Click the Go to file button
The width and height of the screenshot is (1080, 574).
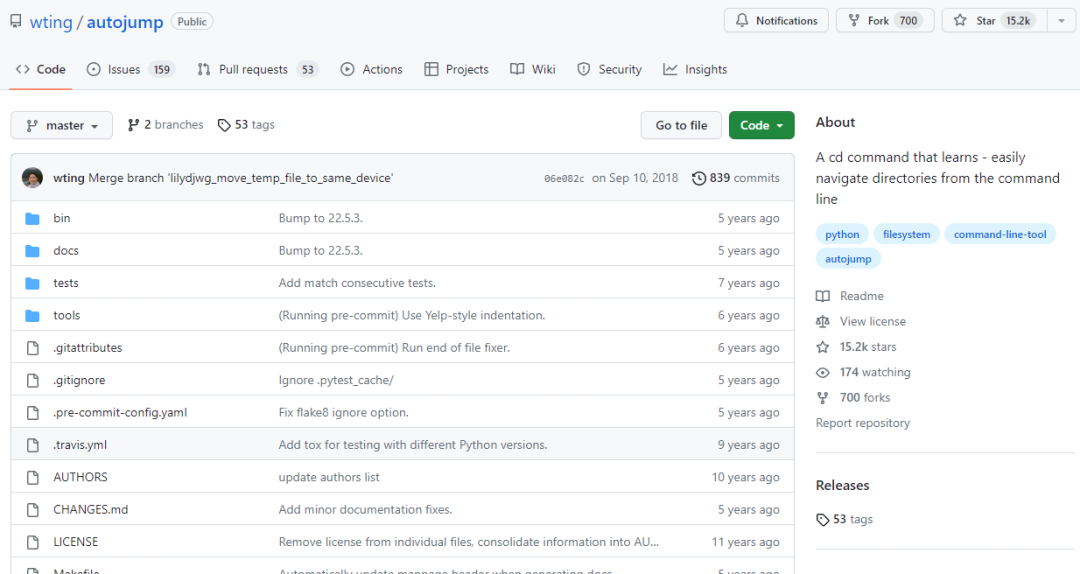click(x=681, y=125)
